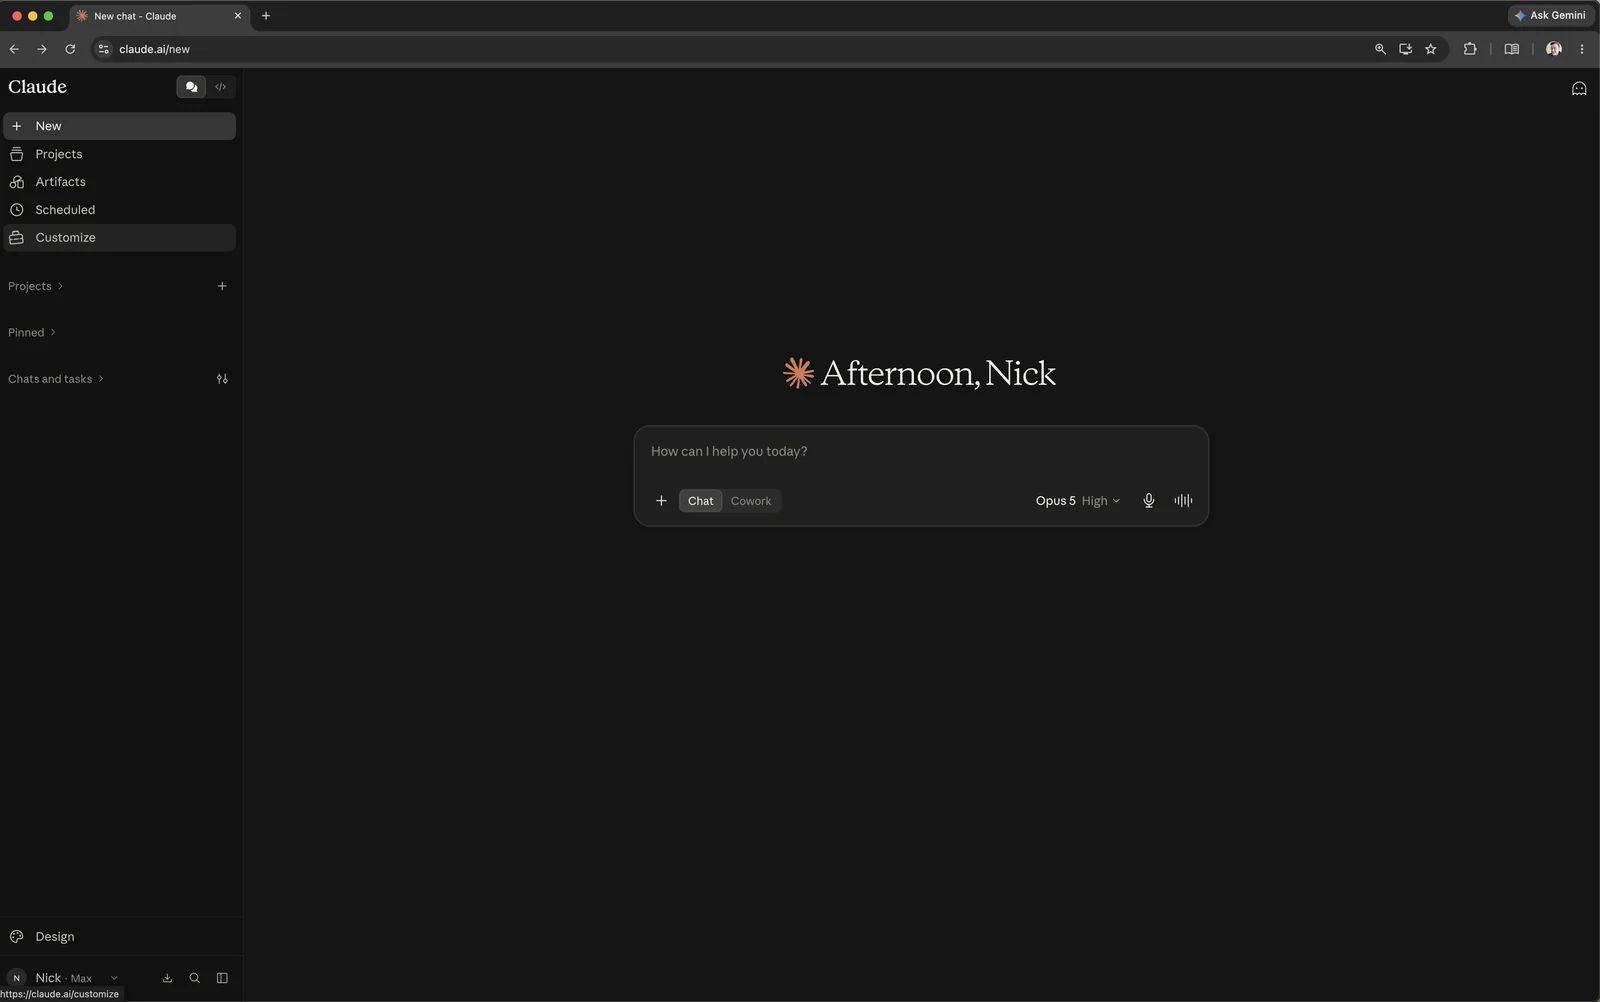Click the claude.ai/new address bar
This screenshot has width=1600, height=1002.
[x=735, y=49]
